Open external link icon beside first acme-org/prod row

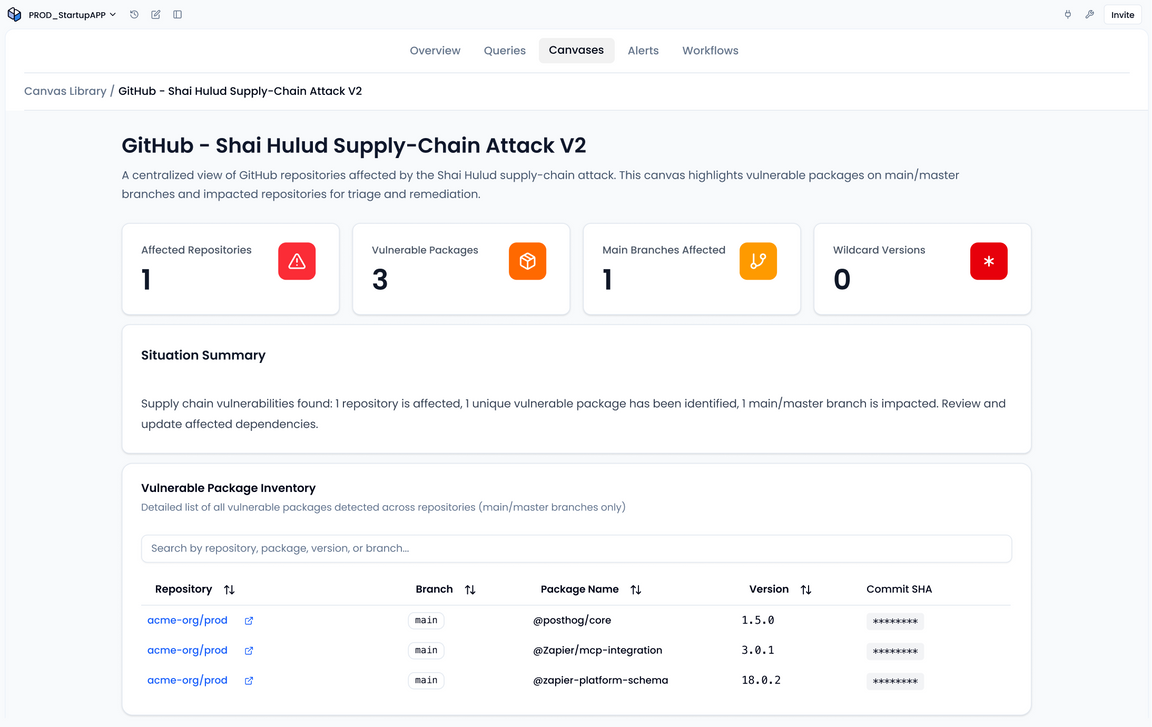247,620
